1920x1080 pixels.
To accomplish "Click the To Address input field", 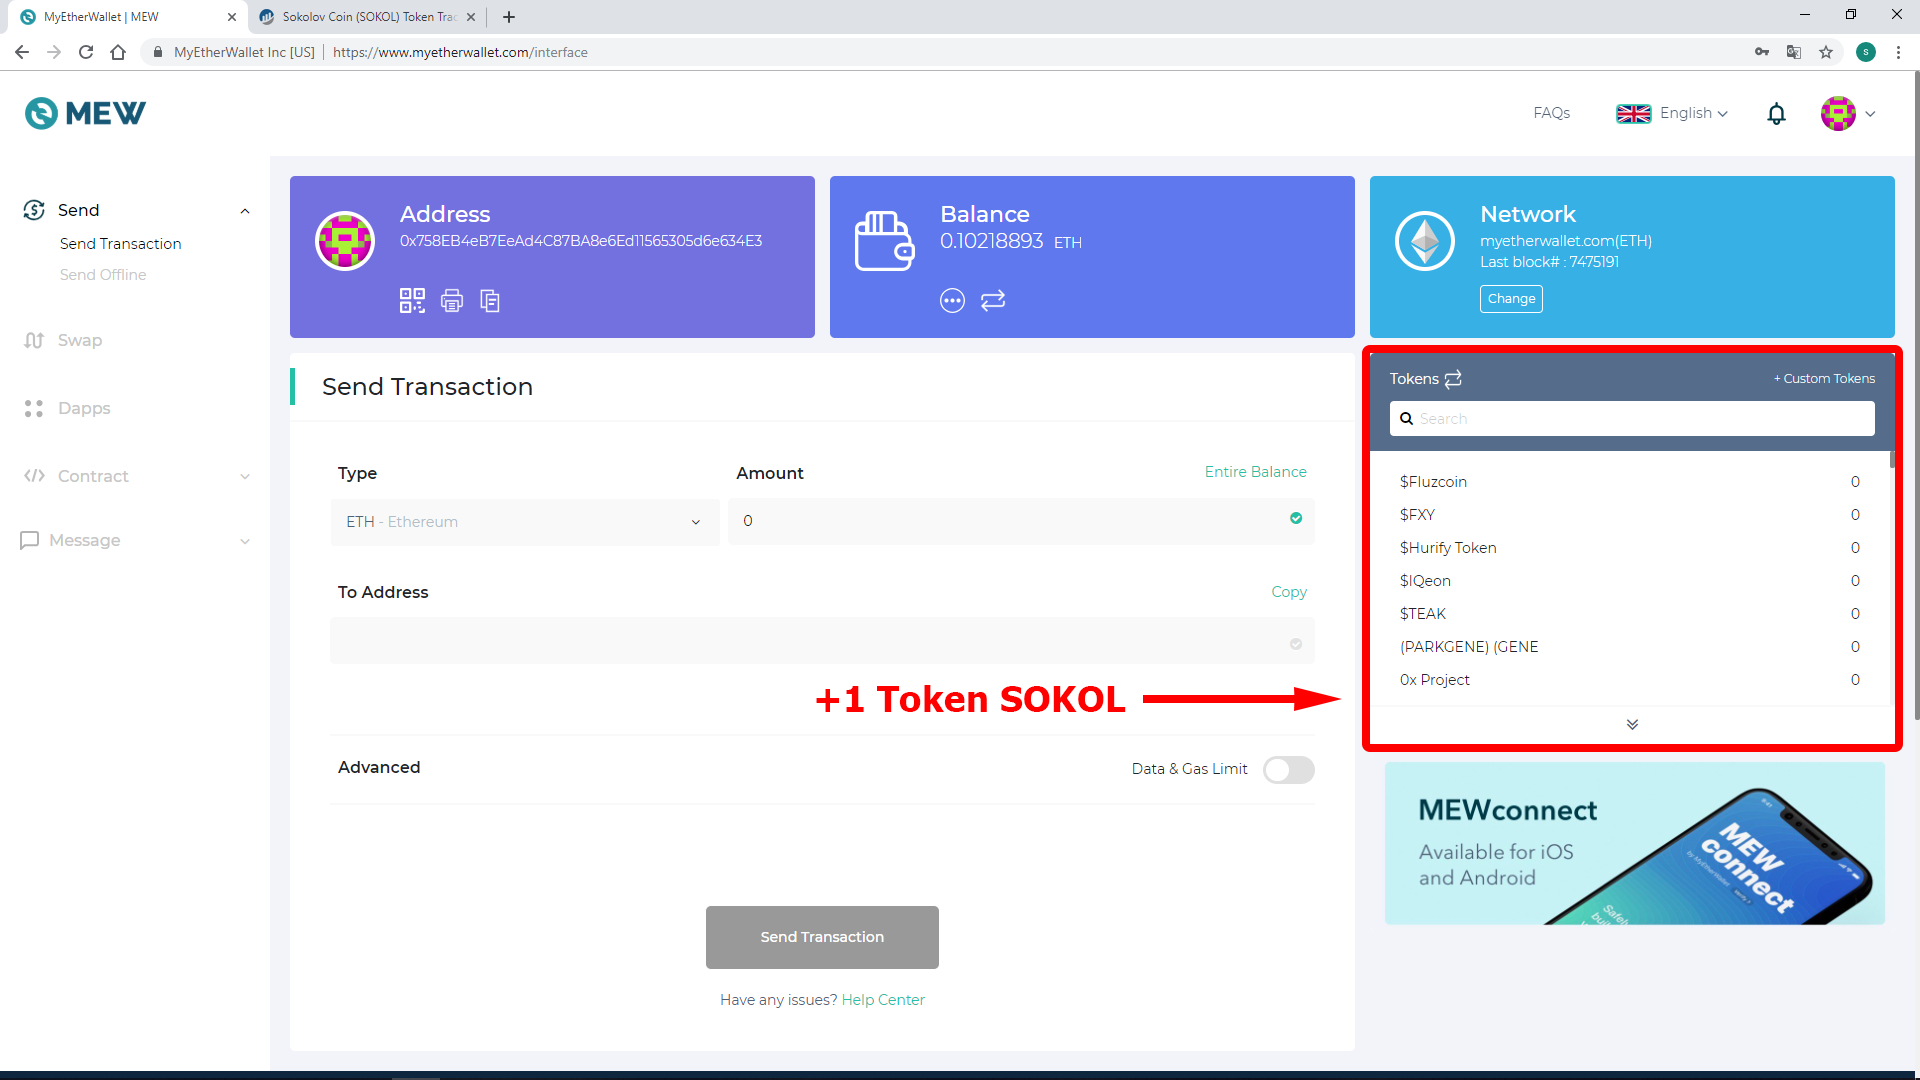I will 822,641.
